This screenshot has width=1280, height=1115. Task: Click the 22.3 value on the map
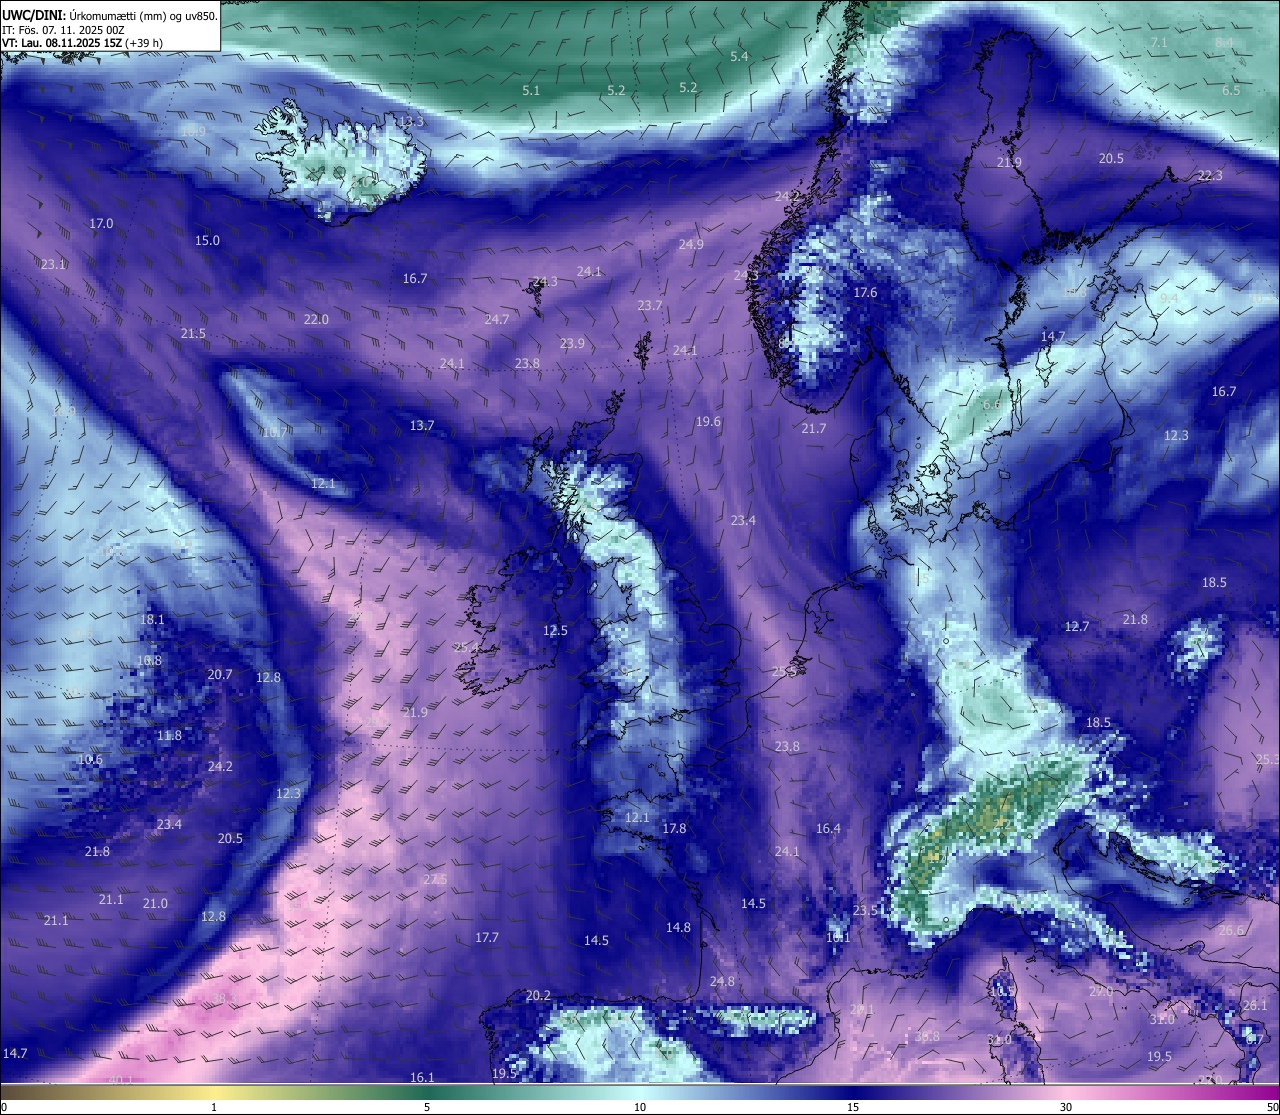point(1210,176)
